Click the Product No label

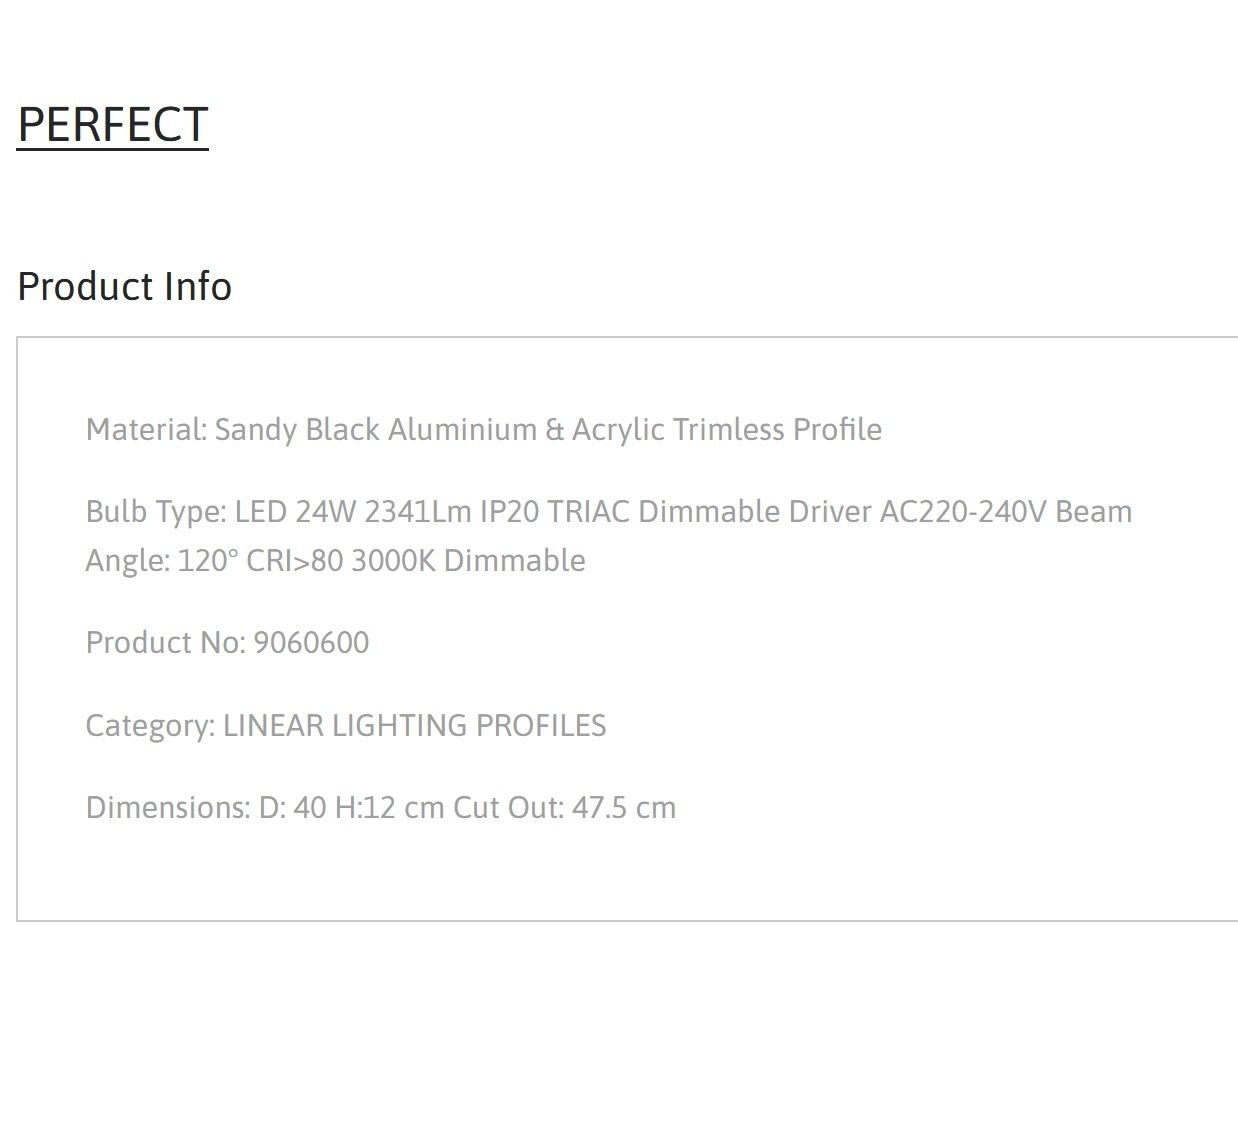[x=165, y=642]
